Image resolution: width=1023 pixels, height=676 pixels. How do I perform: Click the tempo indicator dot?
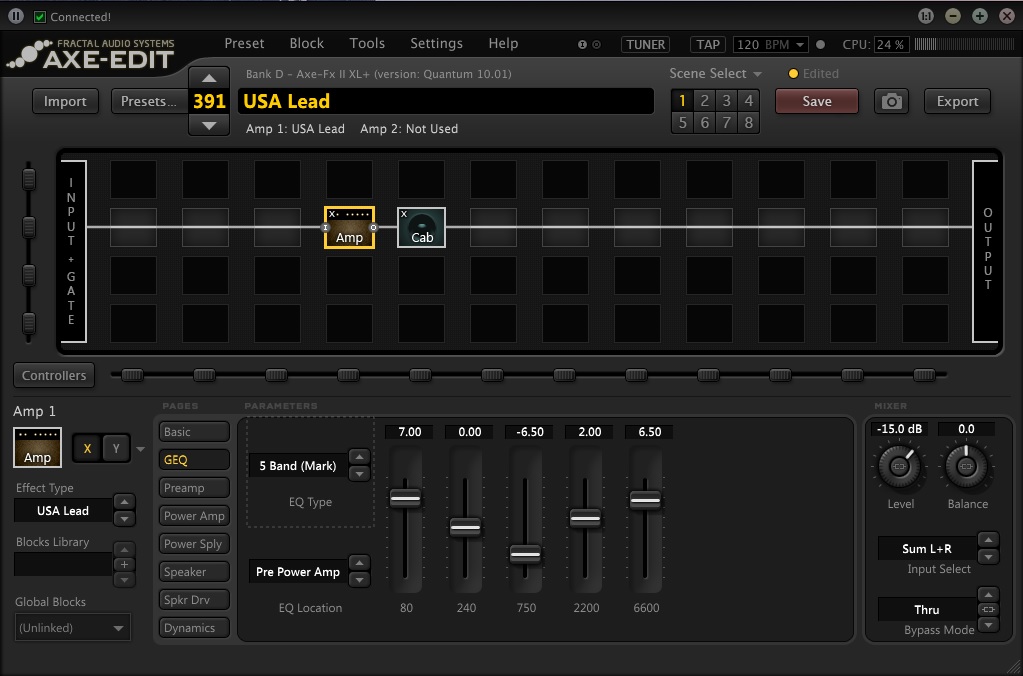[x=821, y=44]
